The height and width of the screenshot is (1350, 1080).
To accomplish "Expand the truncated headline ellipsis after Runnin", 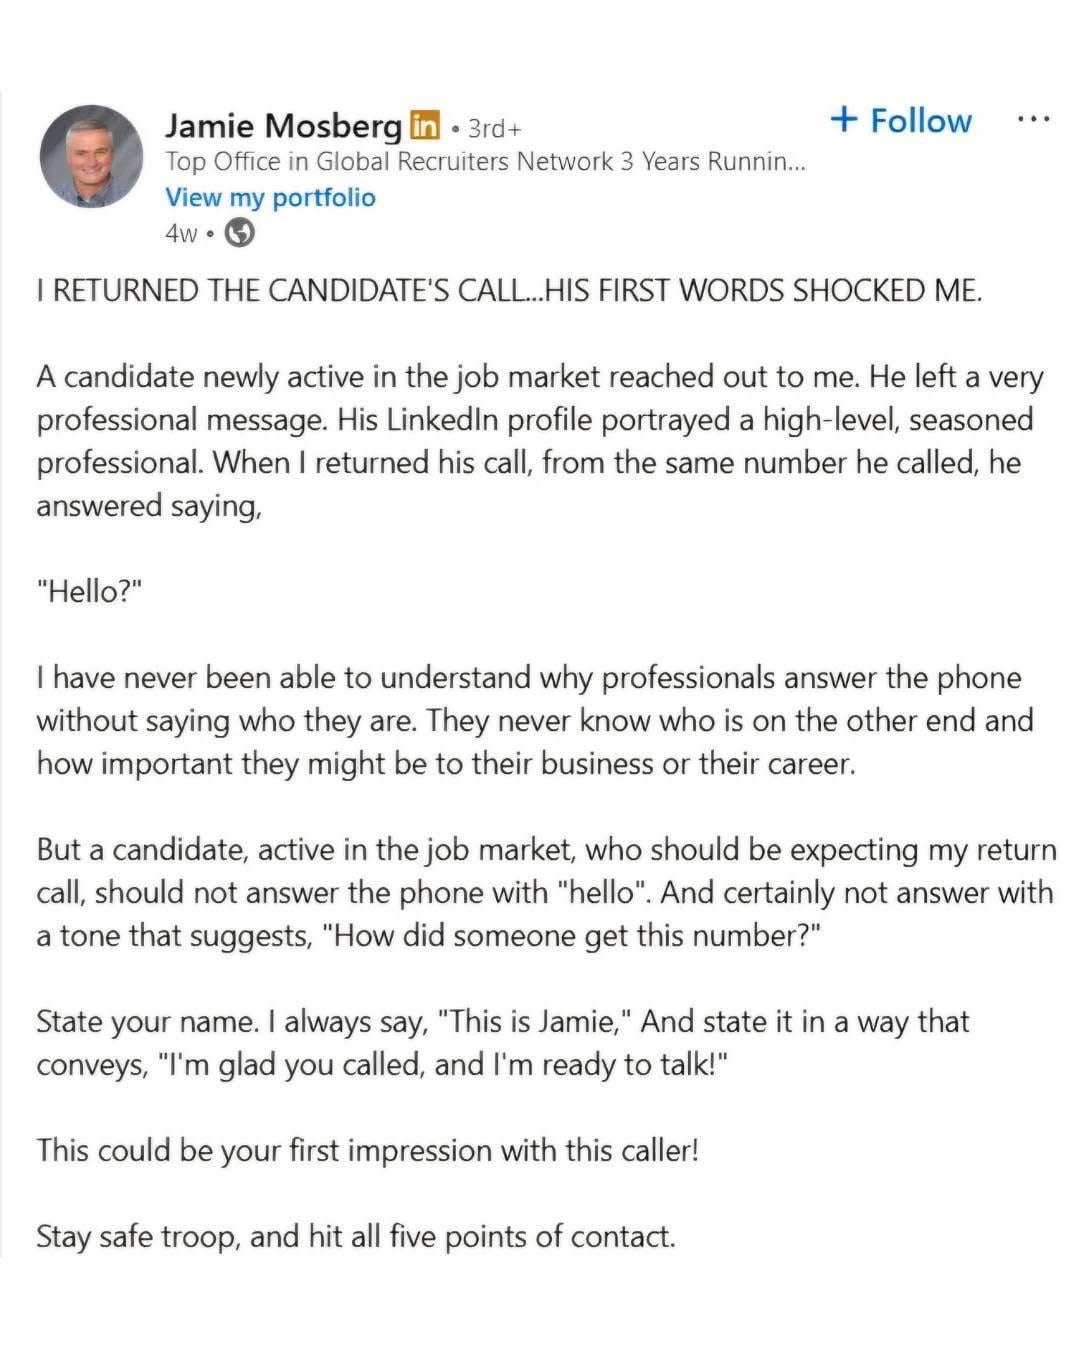I will coord(795,162).
